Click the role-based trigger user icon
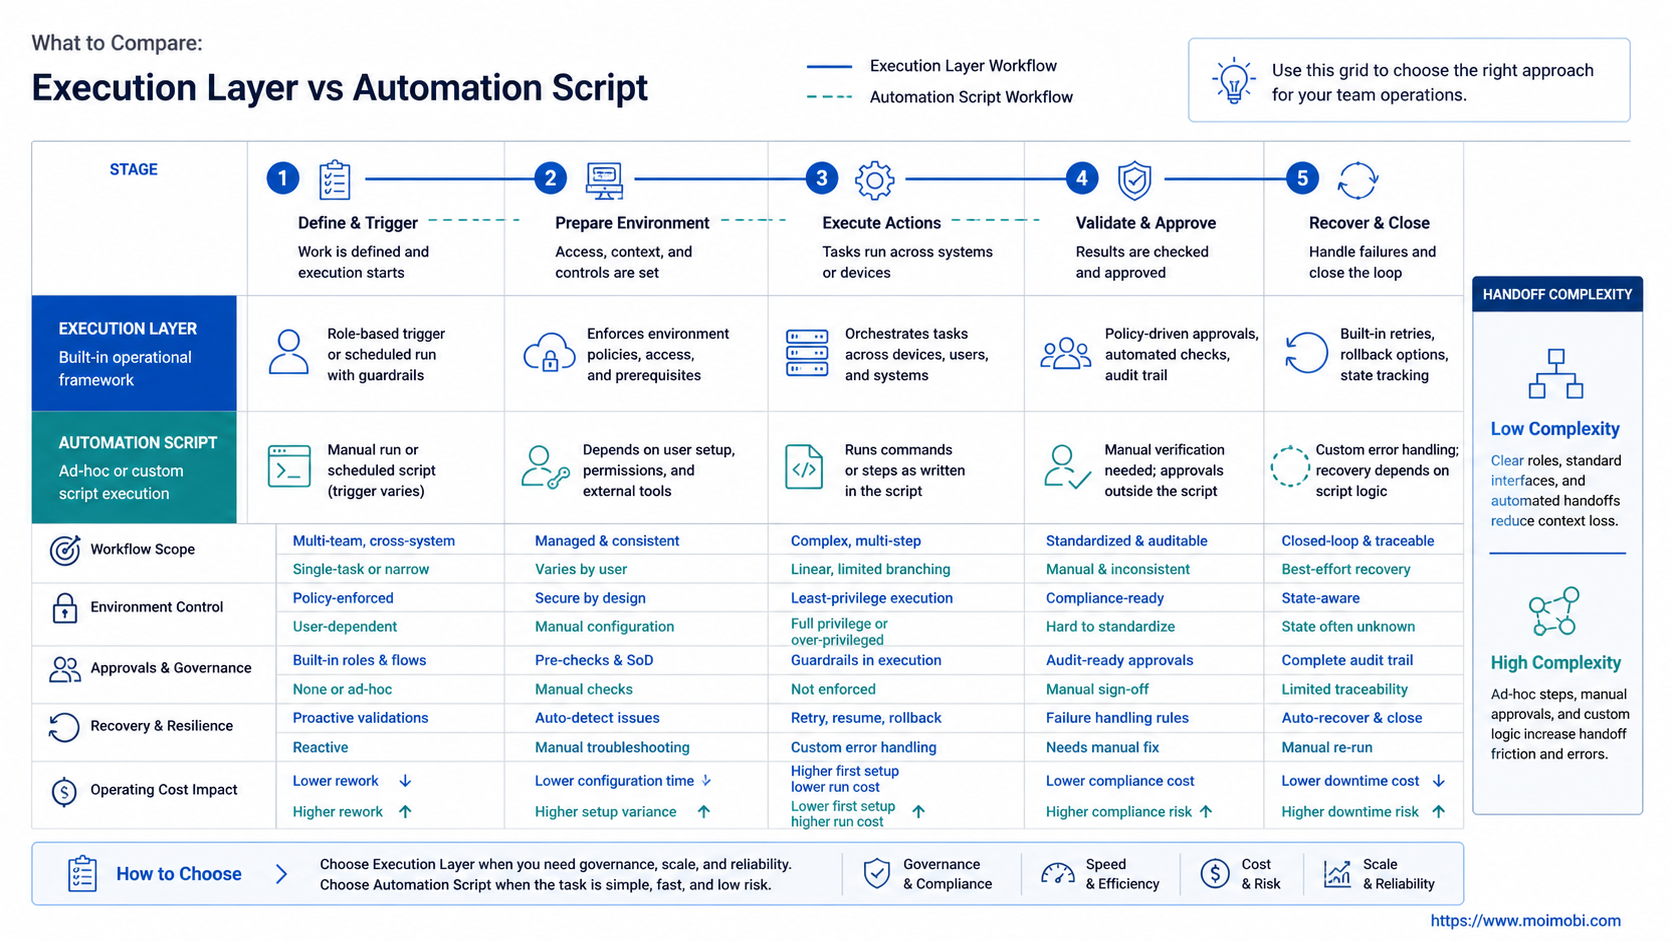 (288, 352)
